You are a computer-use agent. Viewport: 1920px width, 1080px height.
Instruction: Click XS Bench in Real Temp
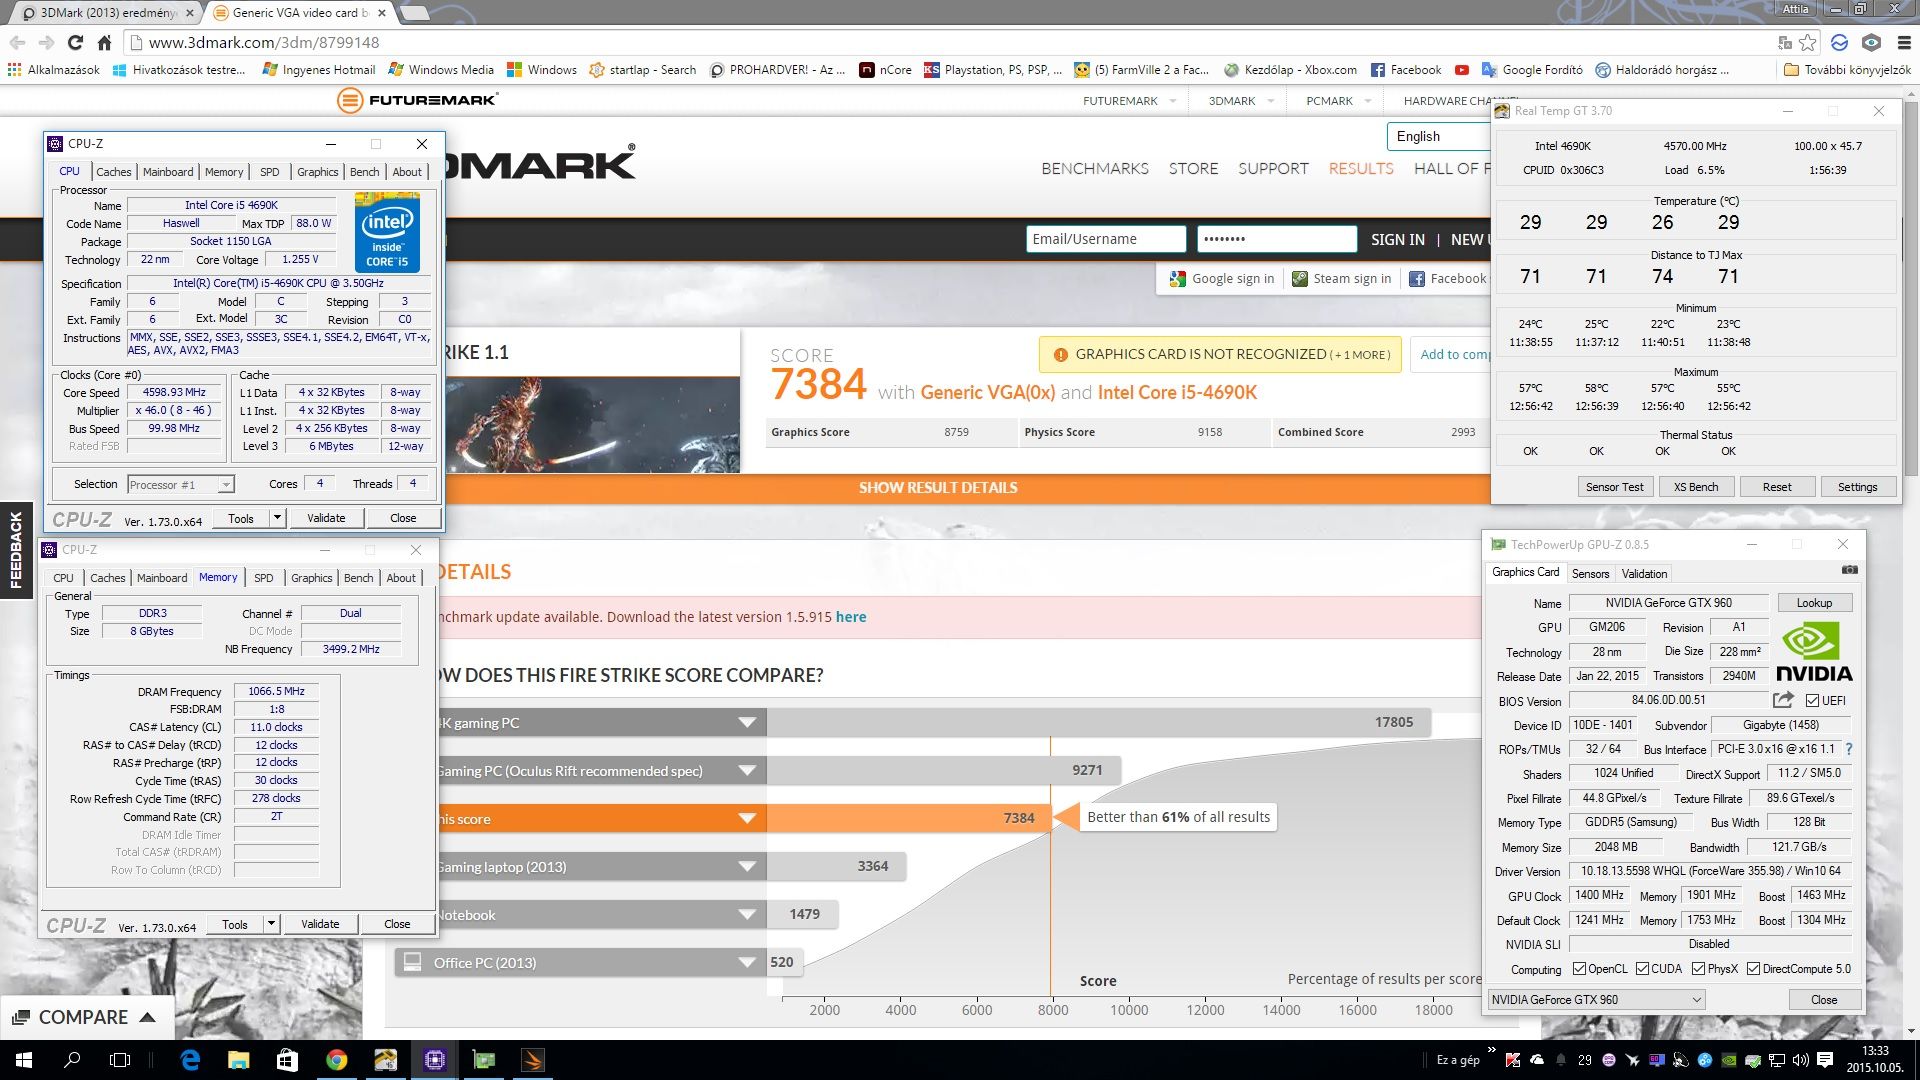tap(1696, 487)
